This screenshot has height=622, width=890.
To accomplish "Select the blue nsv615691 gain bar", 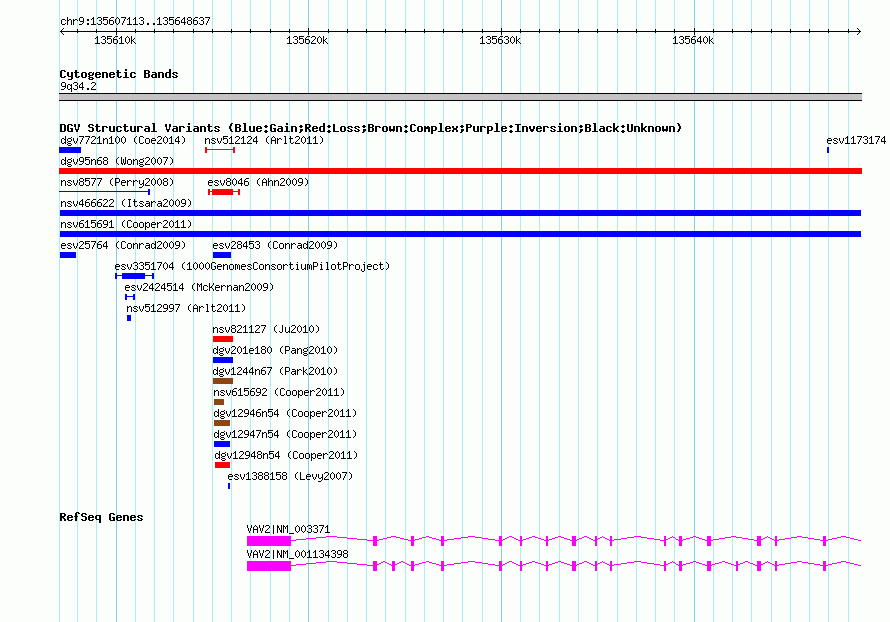I will pyautogui.click(x=460, y=234).
